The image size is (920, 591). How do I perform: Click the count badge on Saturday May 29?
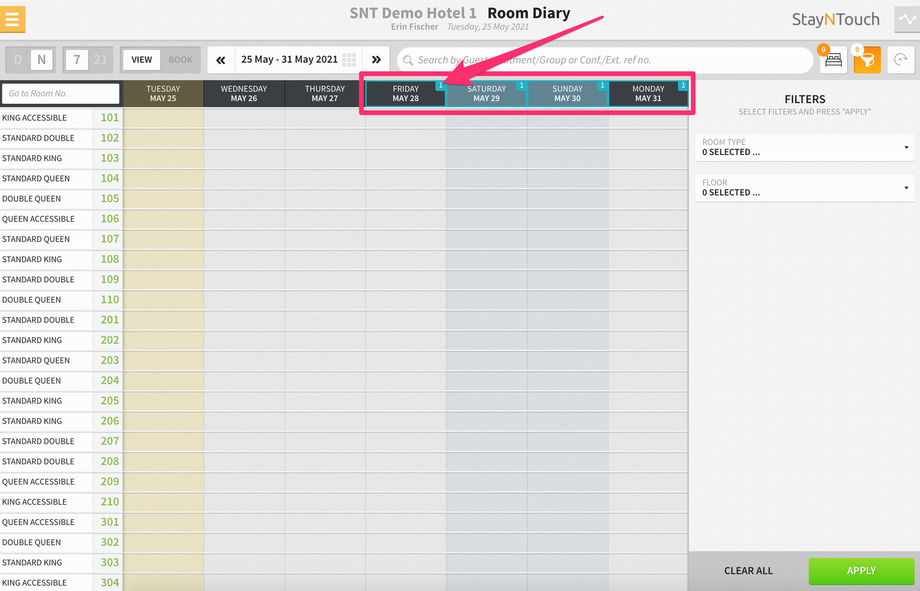pyautogui.click(x=521, y=86)
